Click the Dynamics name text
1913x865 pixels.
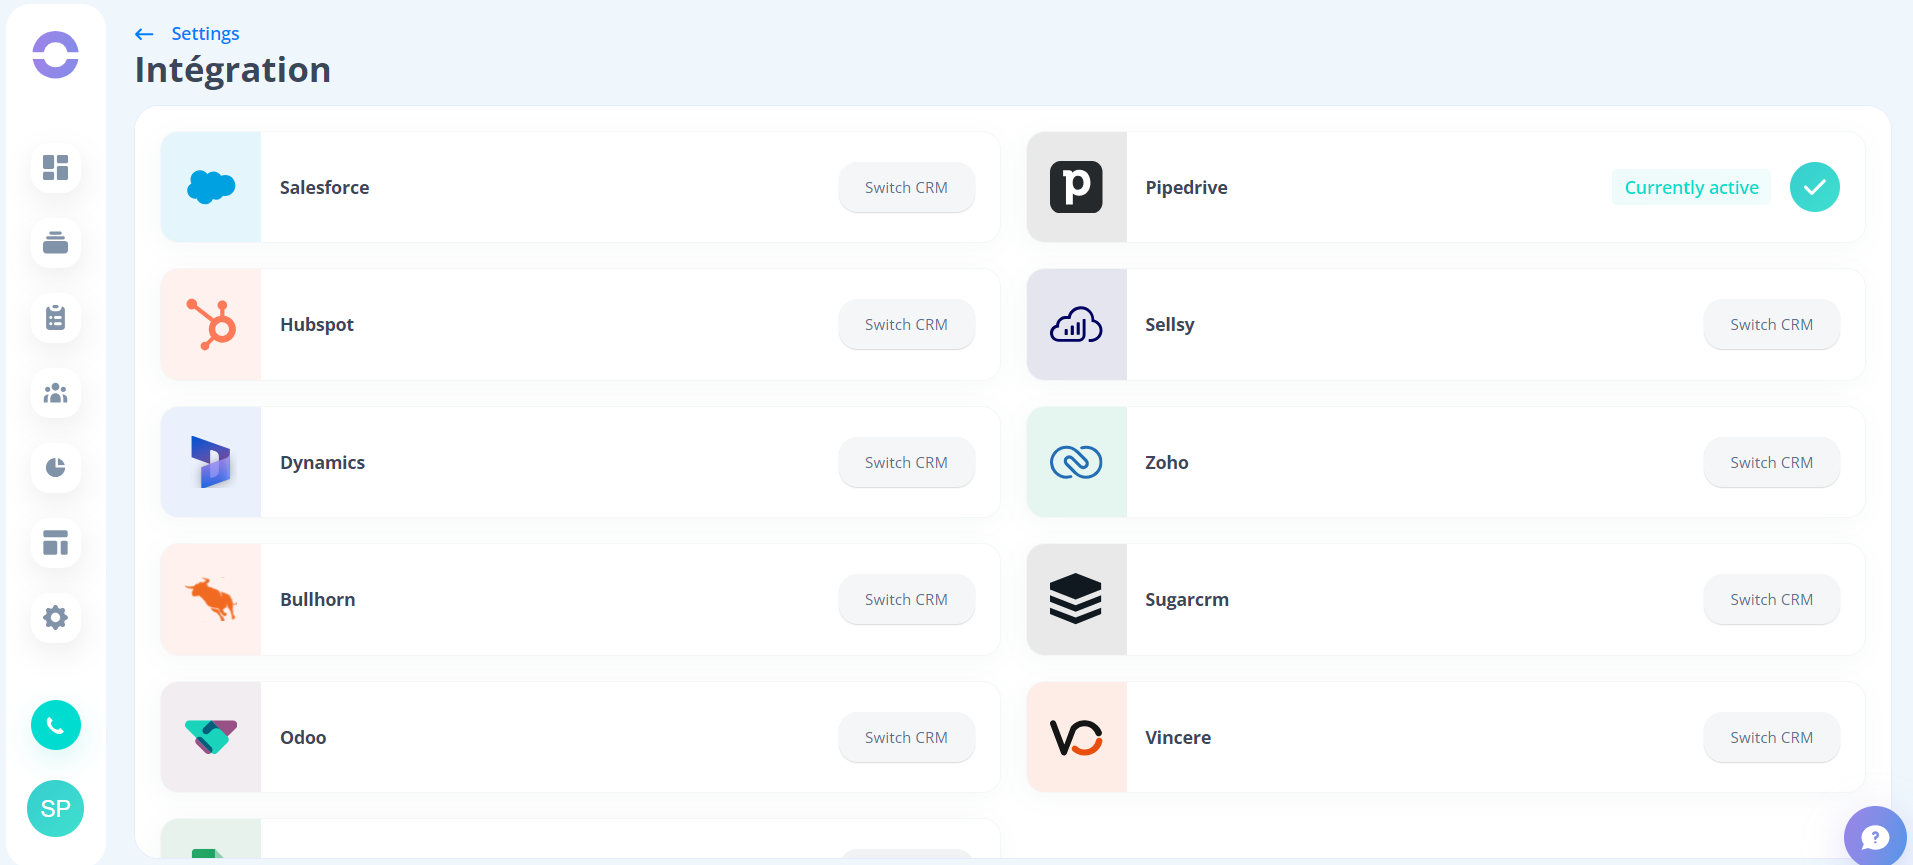(x=322, y=462)
